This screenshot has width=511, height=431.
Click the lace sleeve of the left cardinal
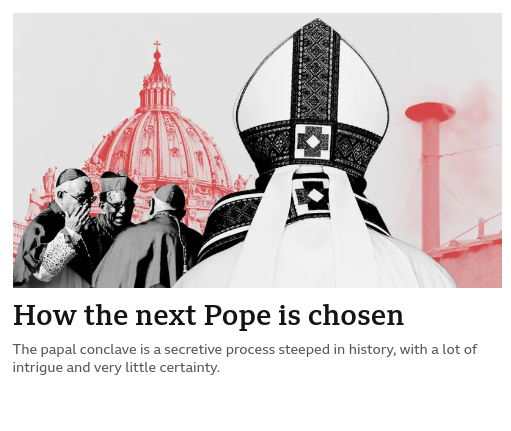tap(58, 255)
